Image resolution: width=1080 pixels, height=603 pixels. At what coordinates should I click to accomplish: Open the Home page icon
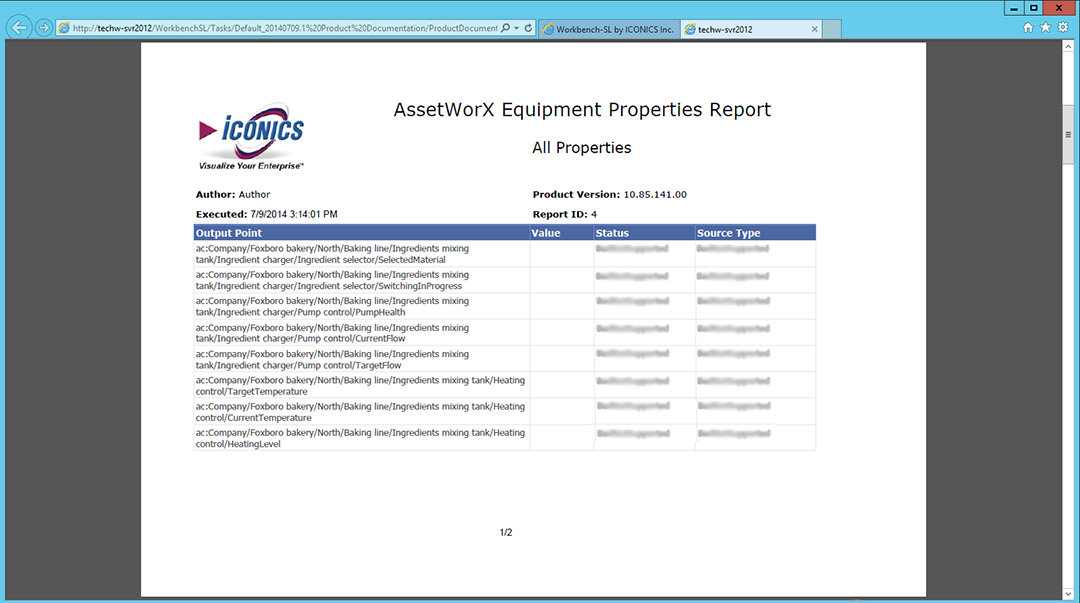1028,28
